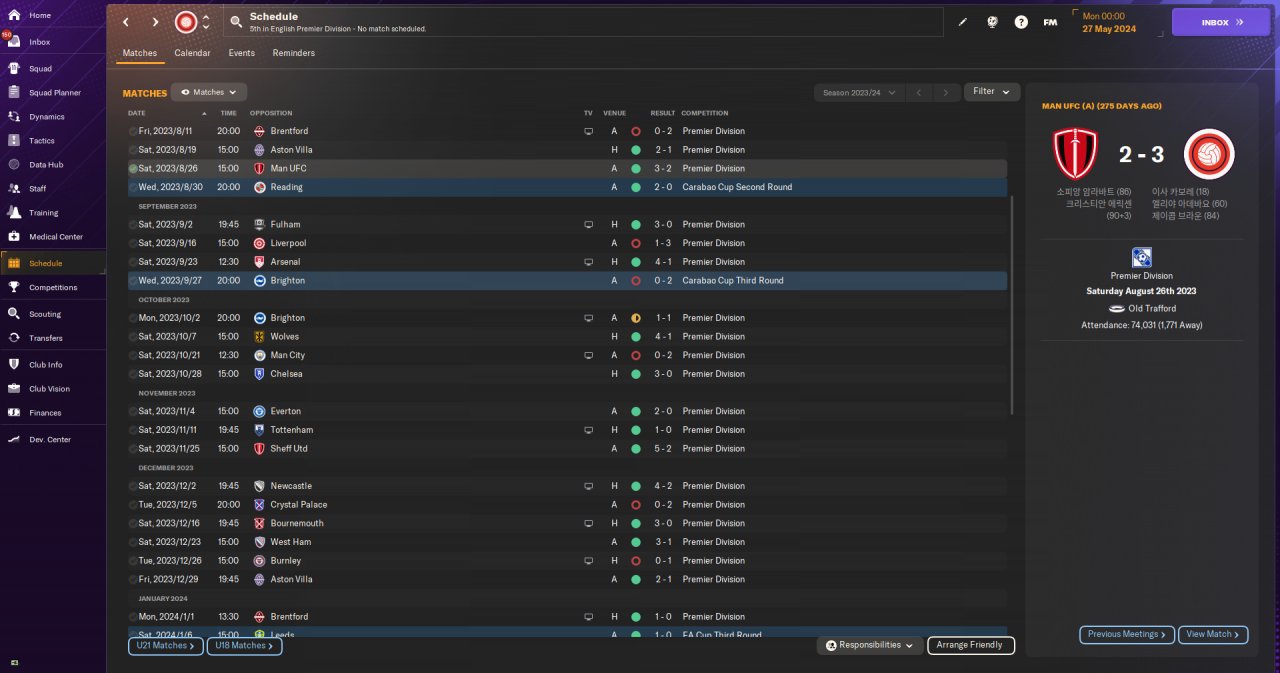Open the help question mark icon
This screenshot has width=1280, height=673.
coord(1021,22)
